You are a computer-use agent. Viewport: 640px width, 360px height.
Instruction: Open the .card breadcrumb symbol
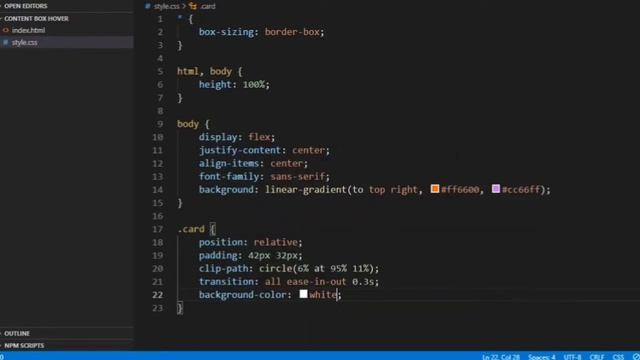(x=207, y=6)
